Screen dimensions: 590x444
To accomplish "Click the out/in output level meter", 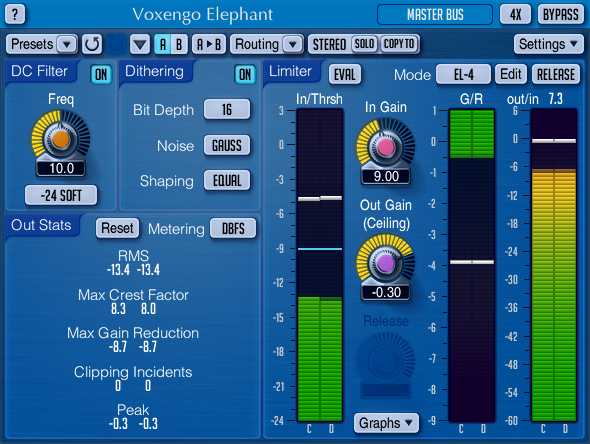I will point(554,265).
